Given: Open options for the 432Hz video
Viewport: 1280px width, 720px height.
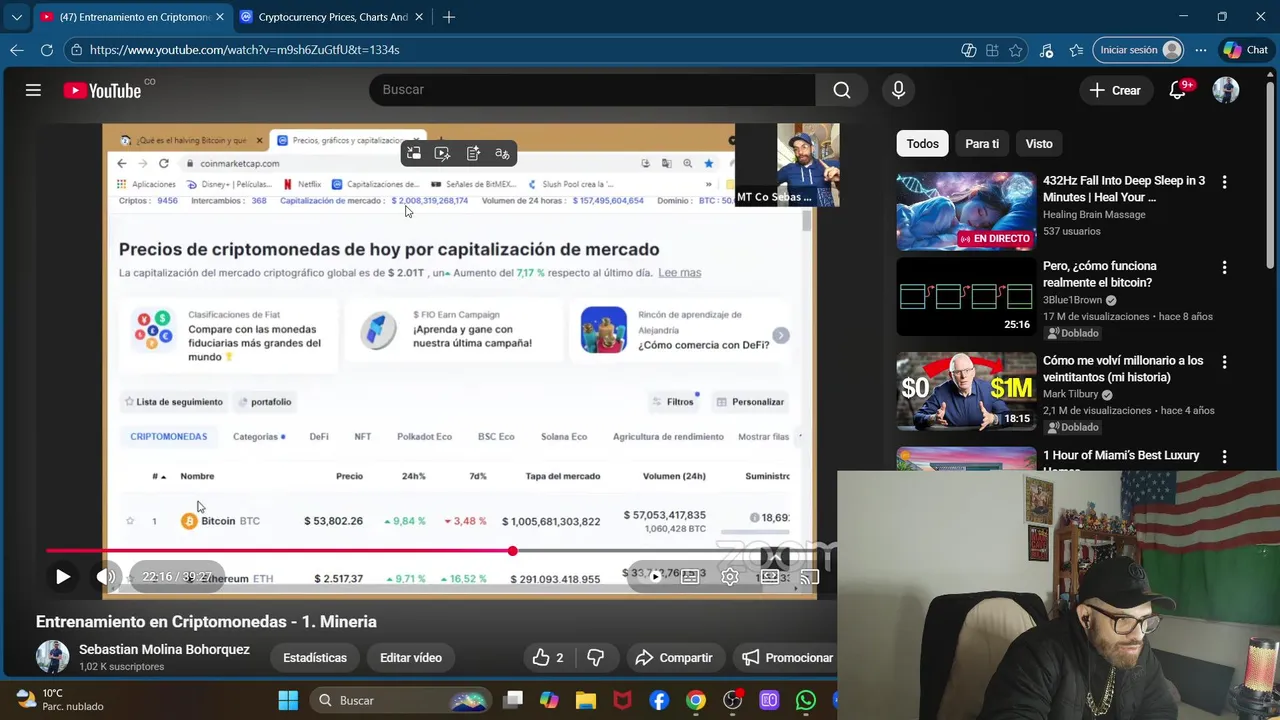Looking at the screenshot, I should coord(1224,182).
